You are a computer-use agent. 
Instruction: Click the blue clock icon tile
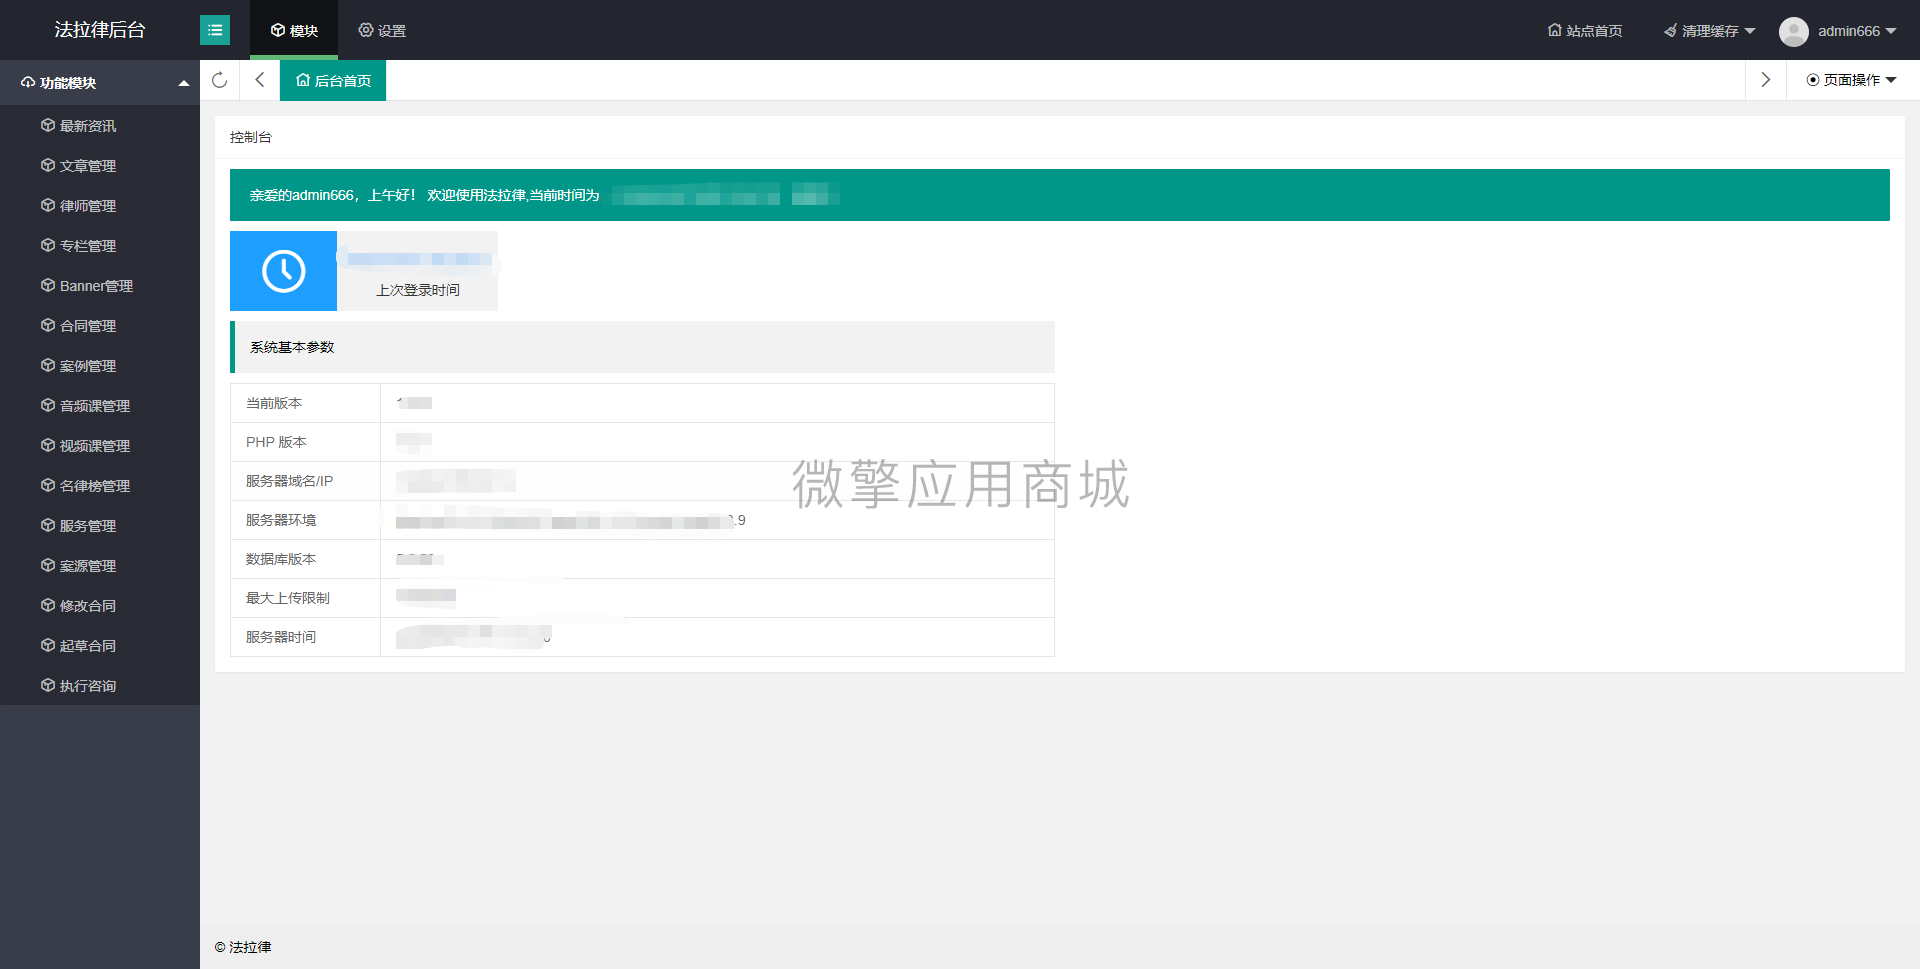[284, 271]
